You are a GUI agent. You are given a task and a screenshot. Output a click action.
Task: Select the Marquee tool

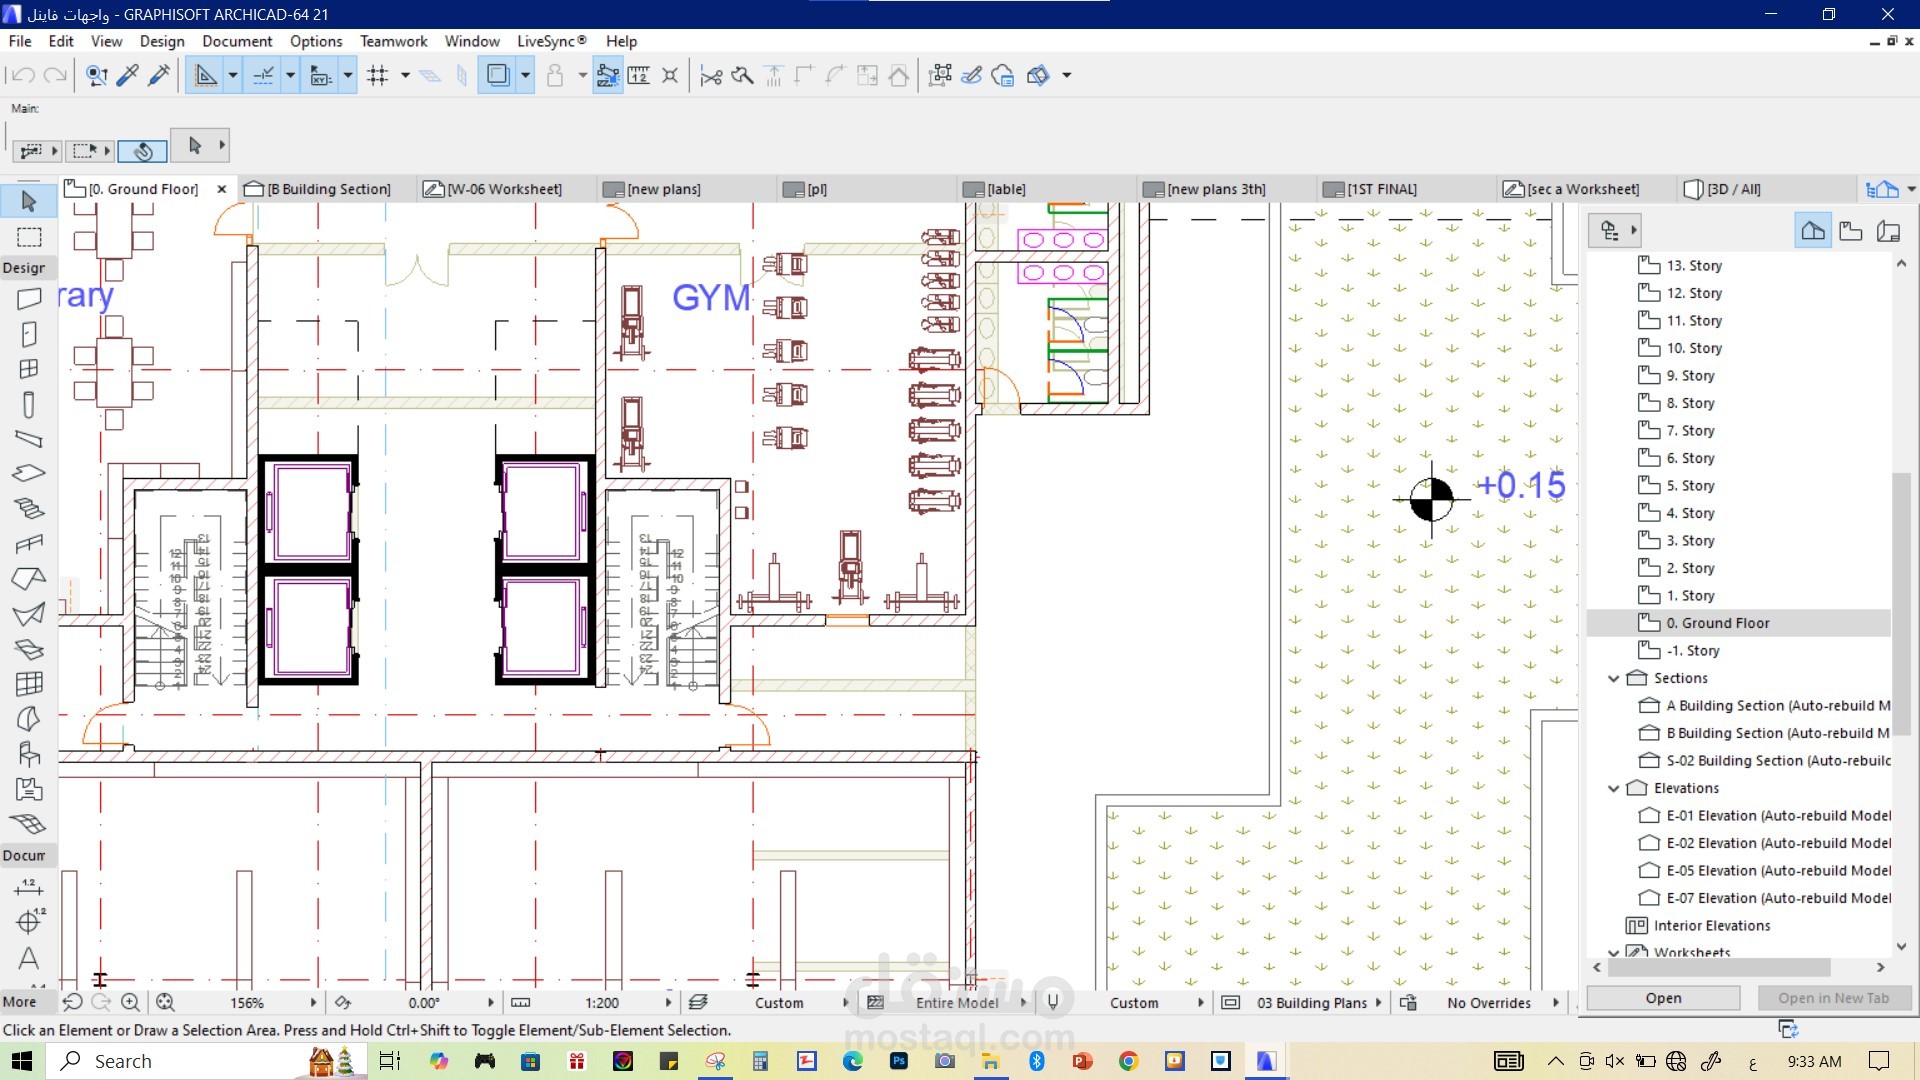(29, 237)
